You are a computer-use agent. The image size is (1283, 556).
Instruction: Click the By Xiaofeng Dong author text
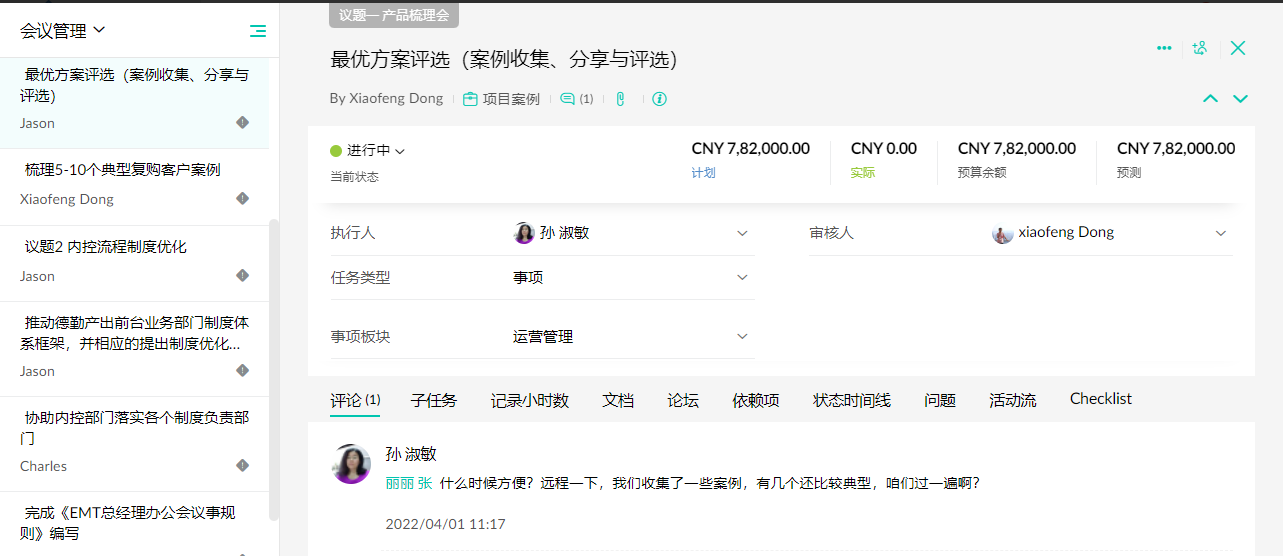point(386,99)
